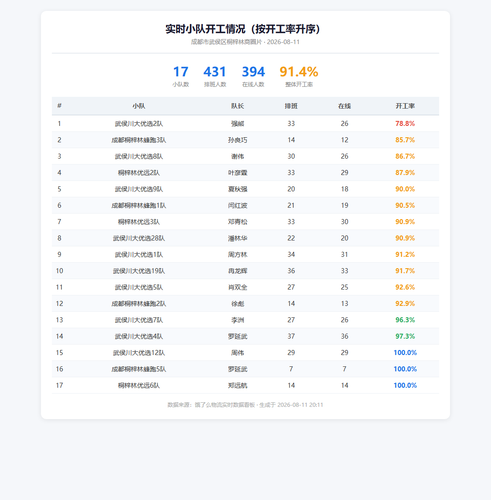Select the 90.5% rate cell
The height and width of the screenshot is (500, 491).
tap(405, 205)
